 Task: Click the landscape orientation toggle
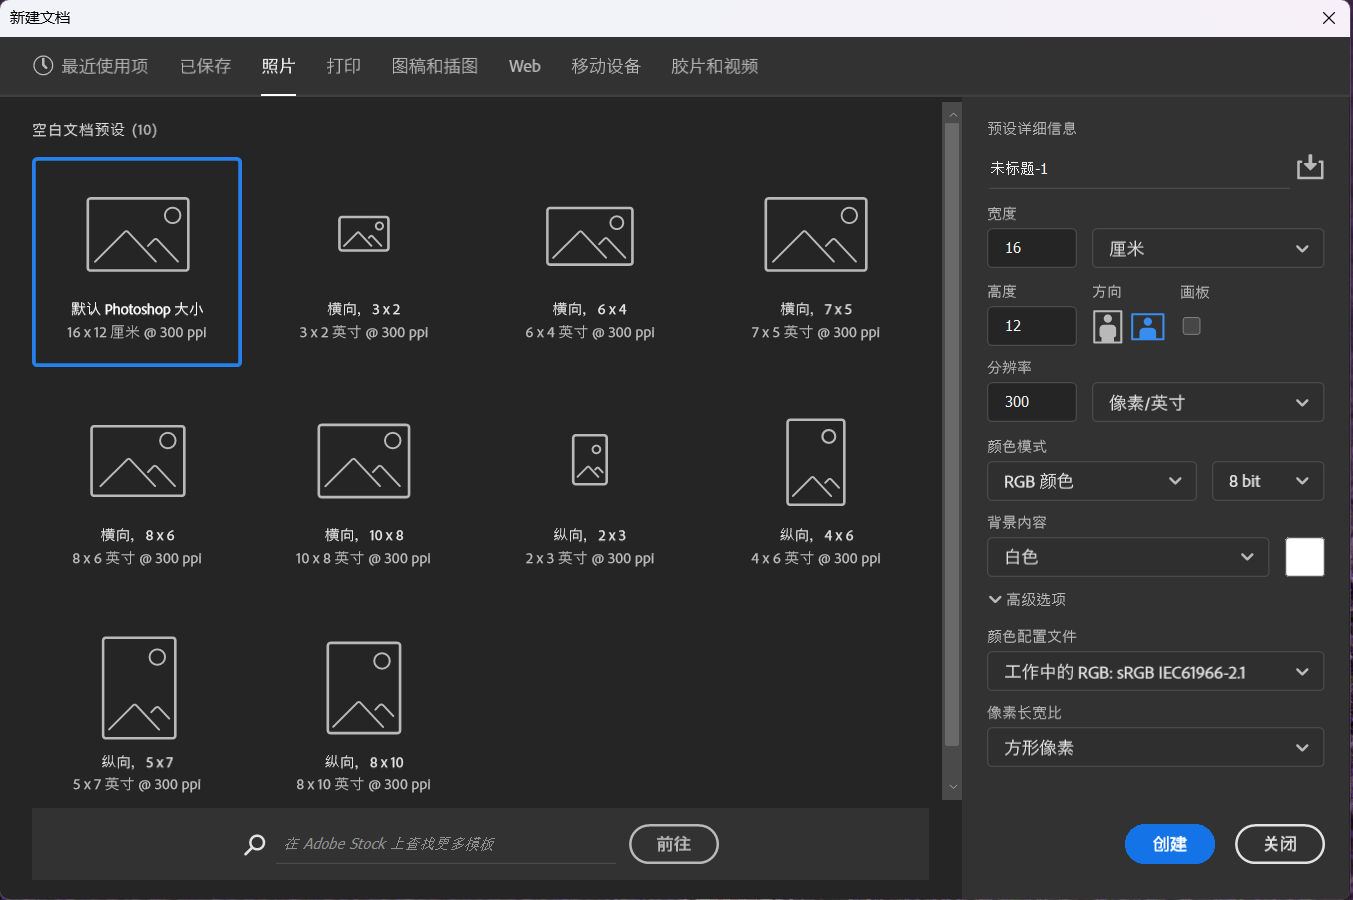pos(1147,326)
